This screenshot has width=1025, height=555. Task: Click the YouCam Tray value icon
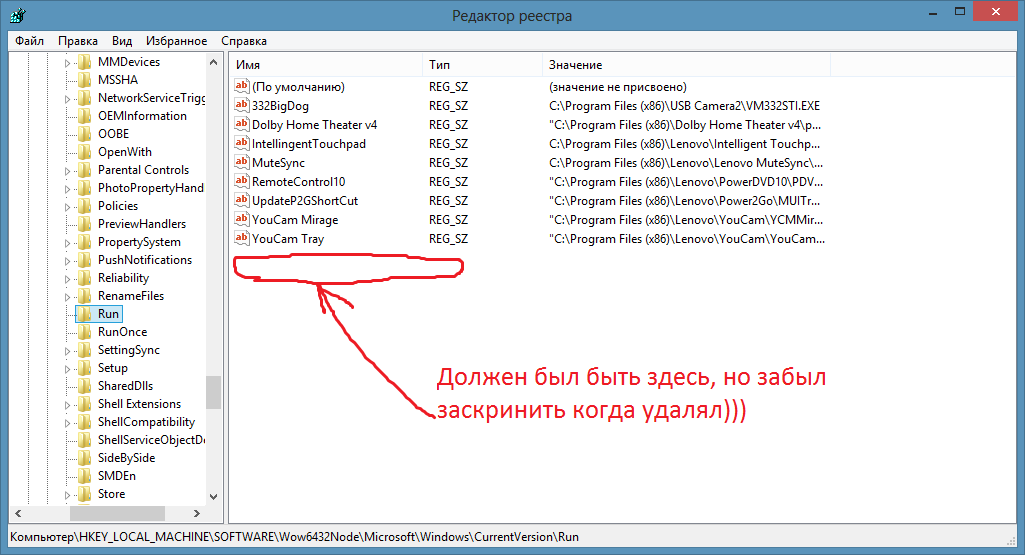pyautogui.click(x=242, y=237)
